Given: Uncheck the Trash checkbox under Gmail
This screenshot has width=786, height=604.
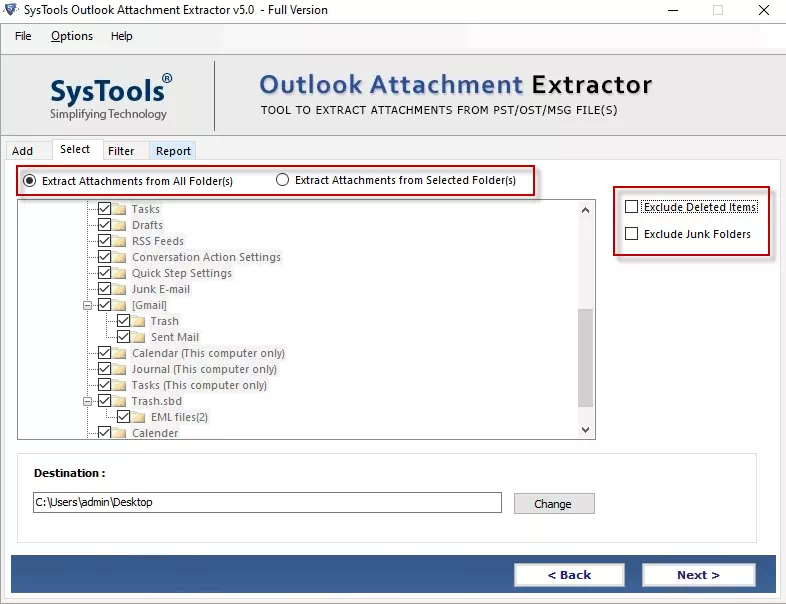Looking at the screenshot, I should click(x=123, y=320).
